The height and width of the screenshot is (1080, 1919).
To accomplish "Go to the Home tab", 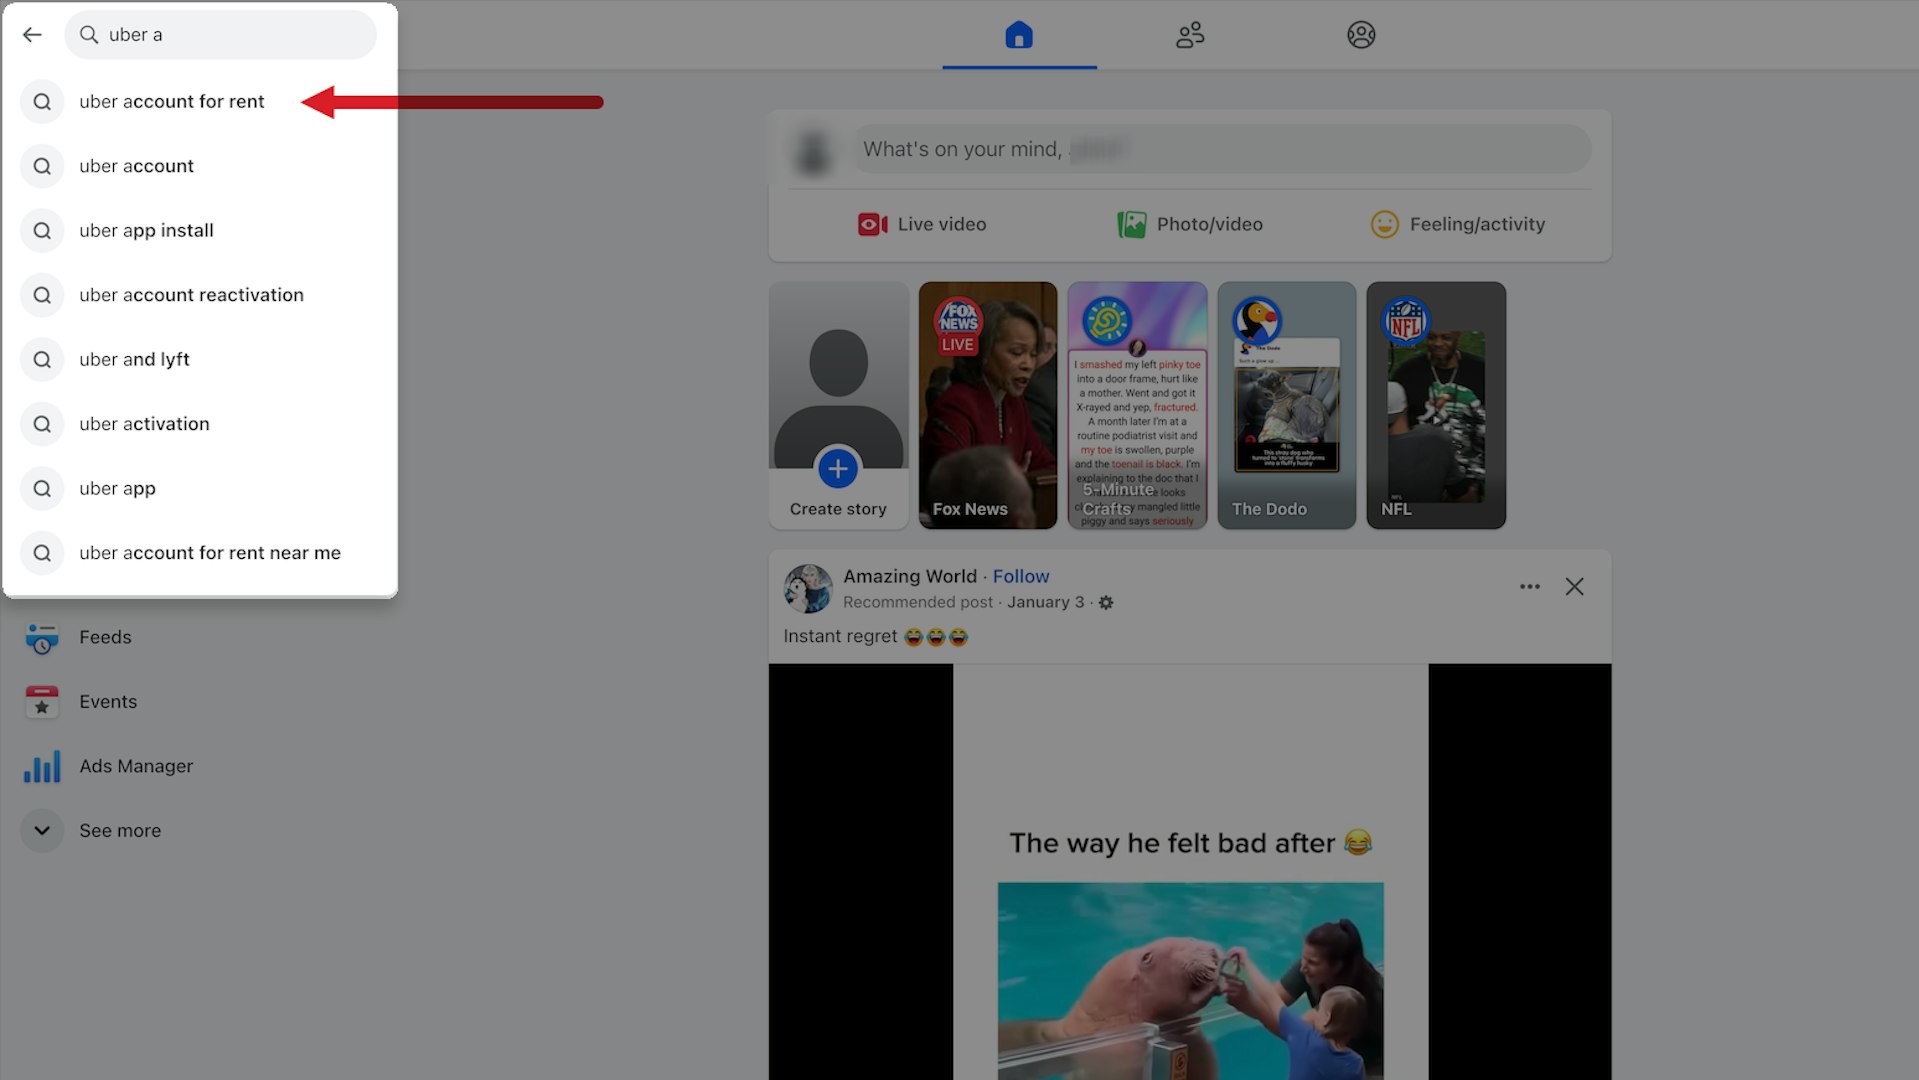I will point(1019,35).
